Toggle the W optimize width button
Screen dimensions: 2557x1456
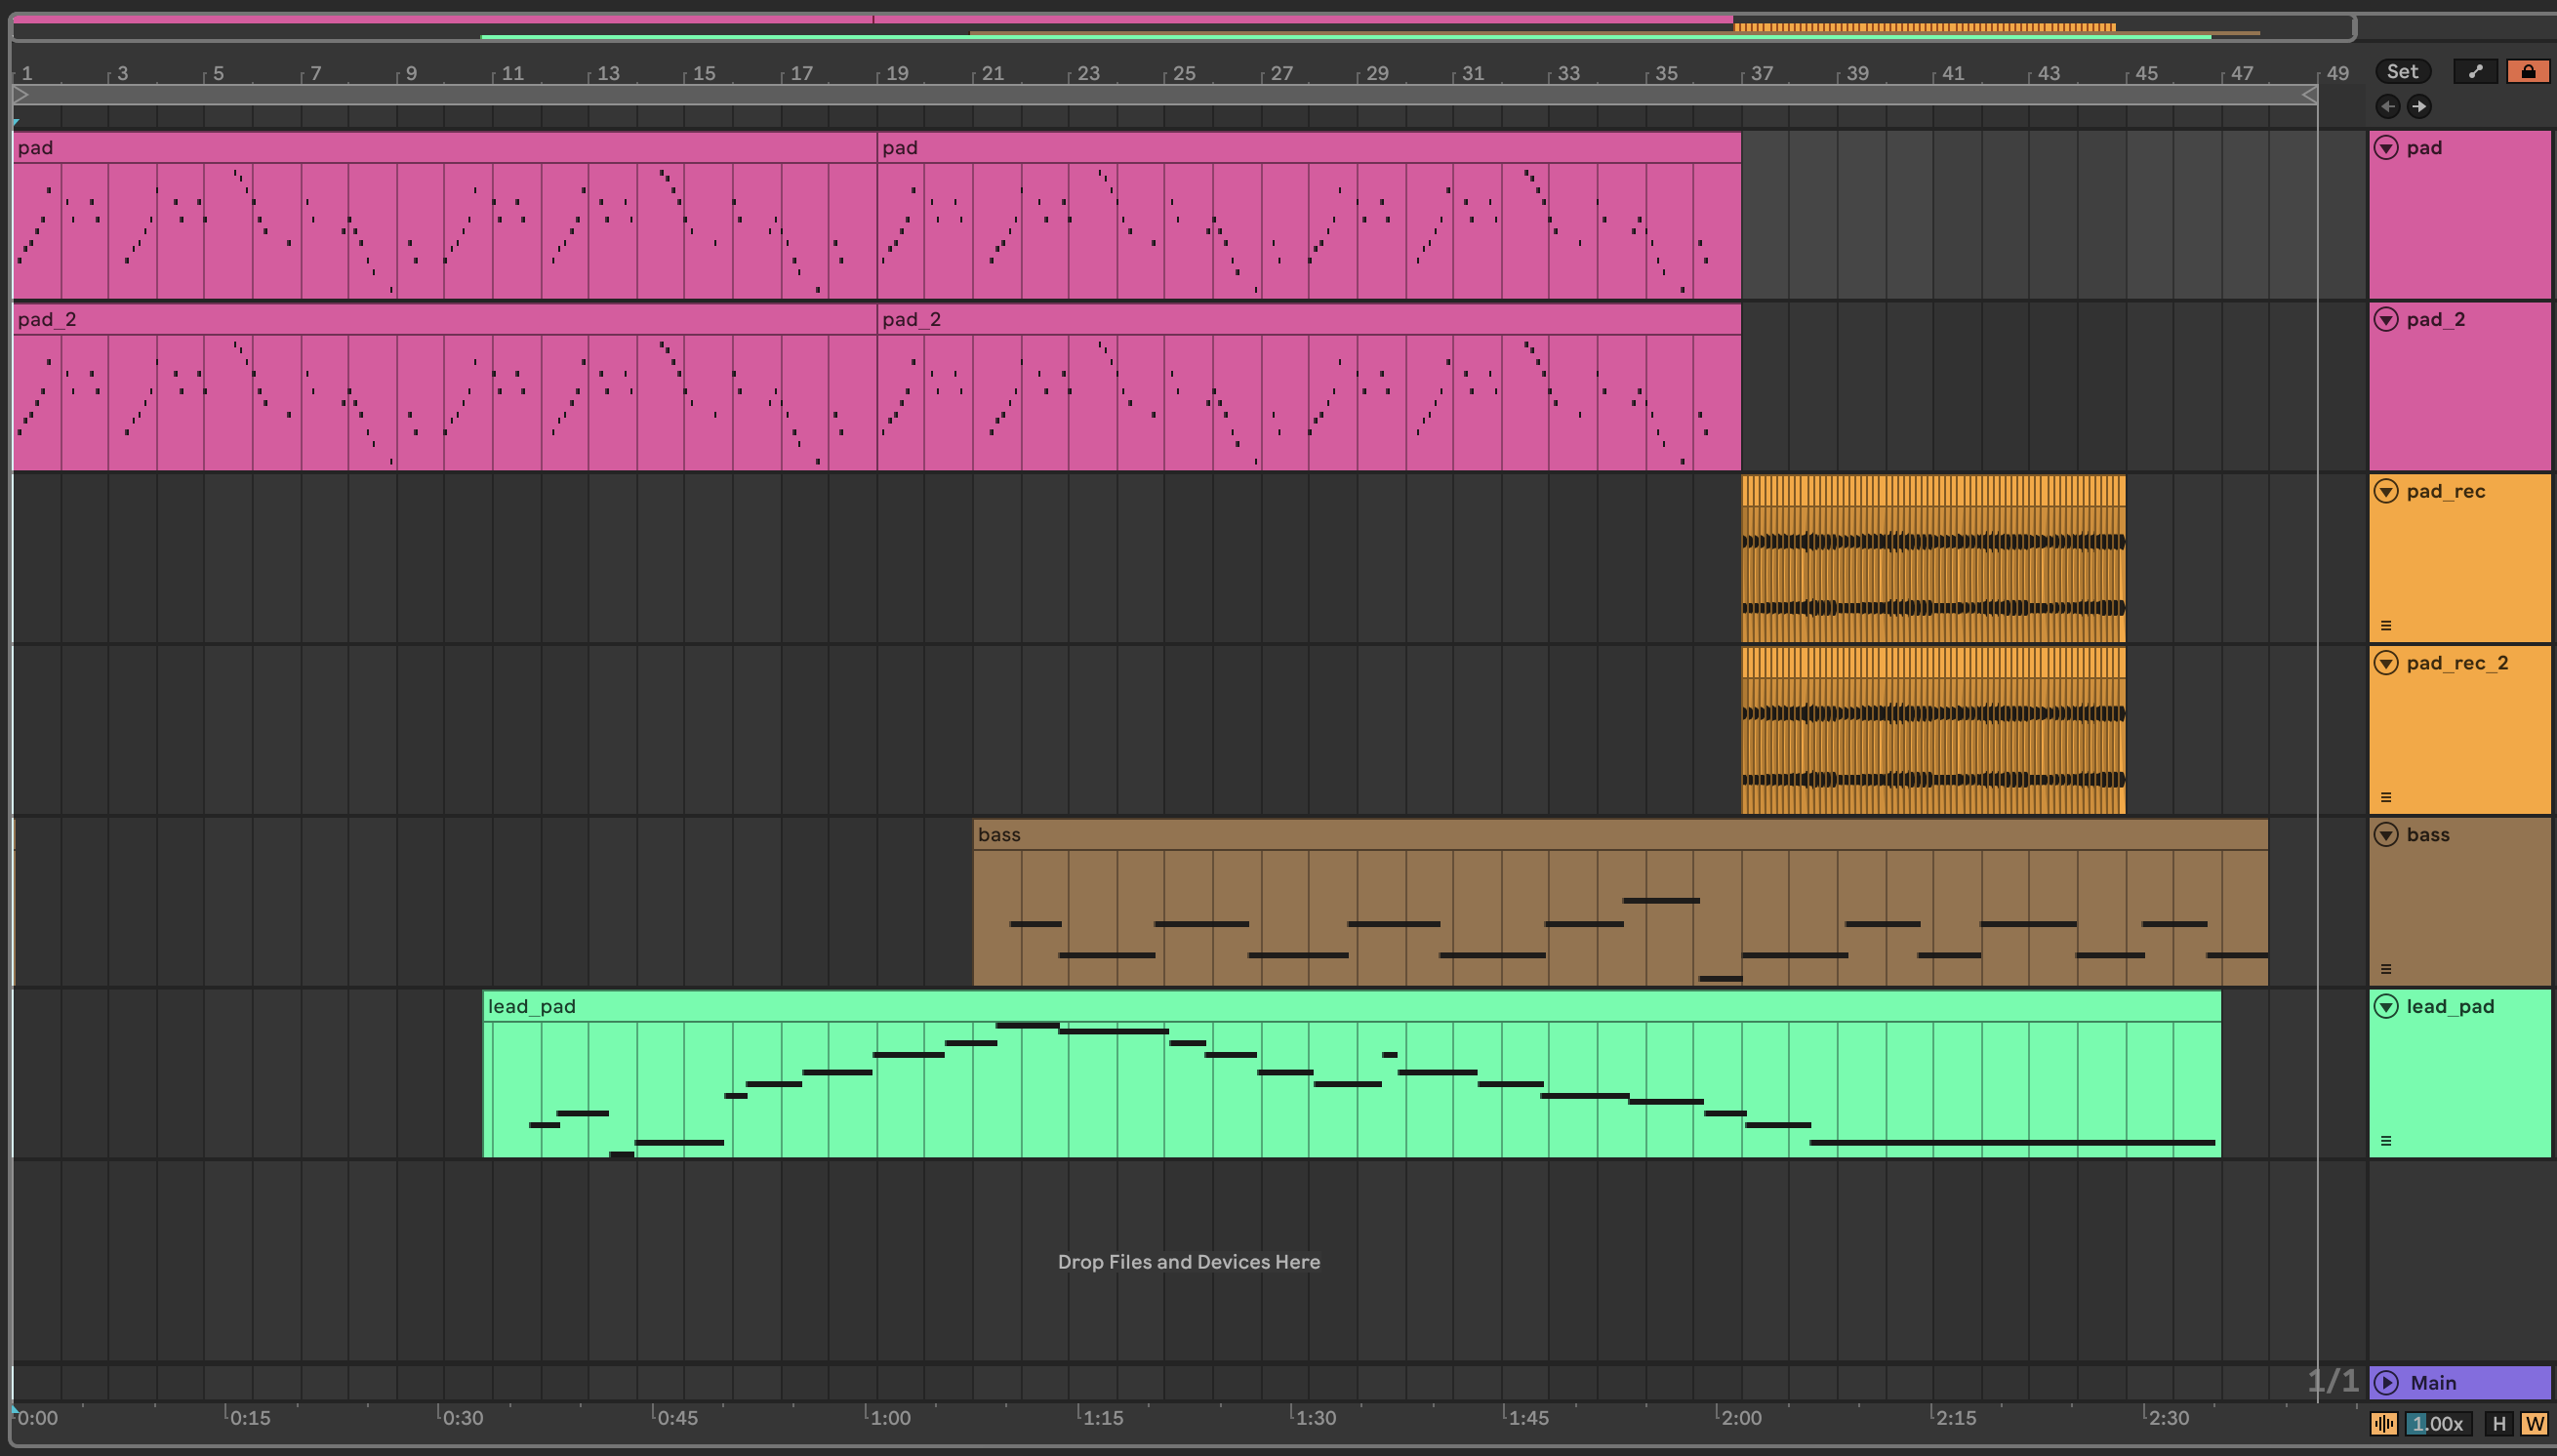pyautogui.click(x=2533, y=1423)
